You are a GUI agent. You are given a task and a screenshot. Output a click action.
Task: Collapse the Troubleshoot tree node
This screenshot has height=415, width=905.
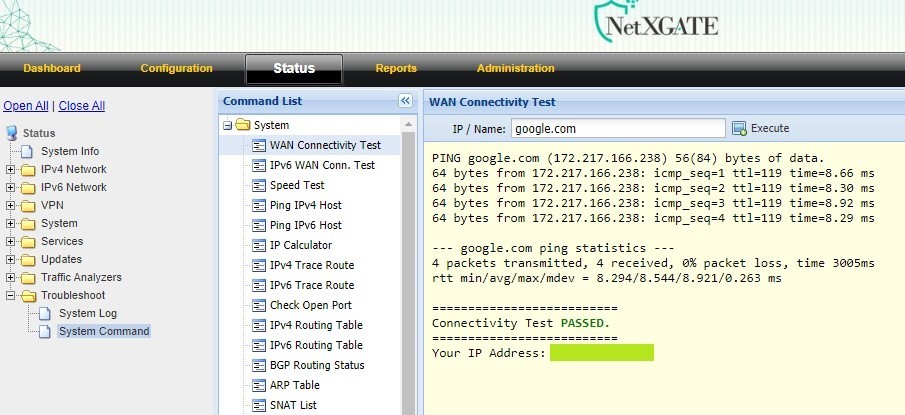[x=11, y=295]
